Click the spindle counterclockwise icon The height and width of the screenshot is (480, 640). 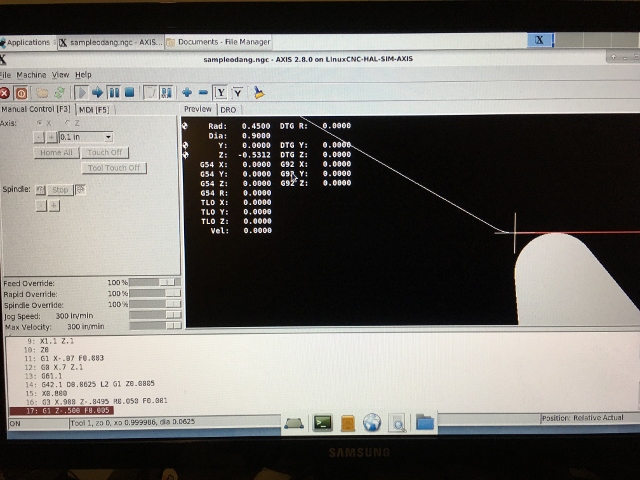point(40,190)
